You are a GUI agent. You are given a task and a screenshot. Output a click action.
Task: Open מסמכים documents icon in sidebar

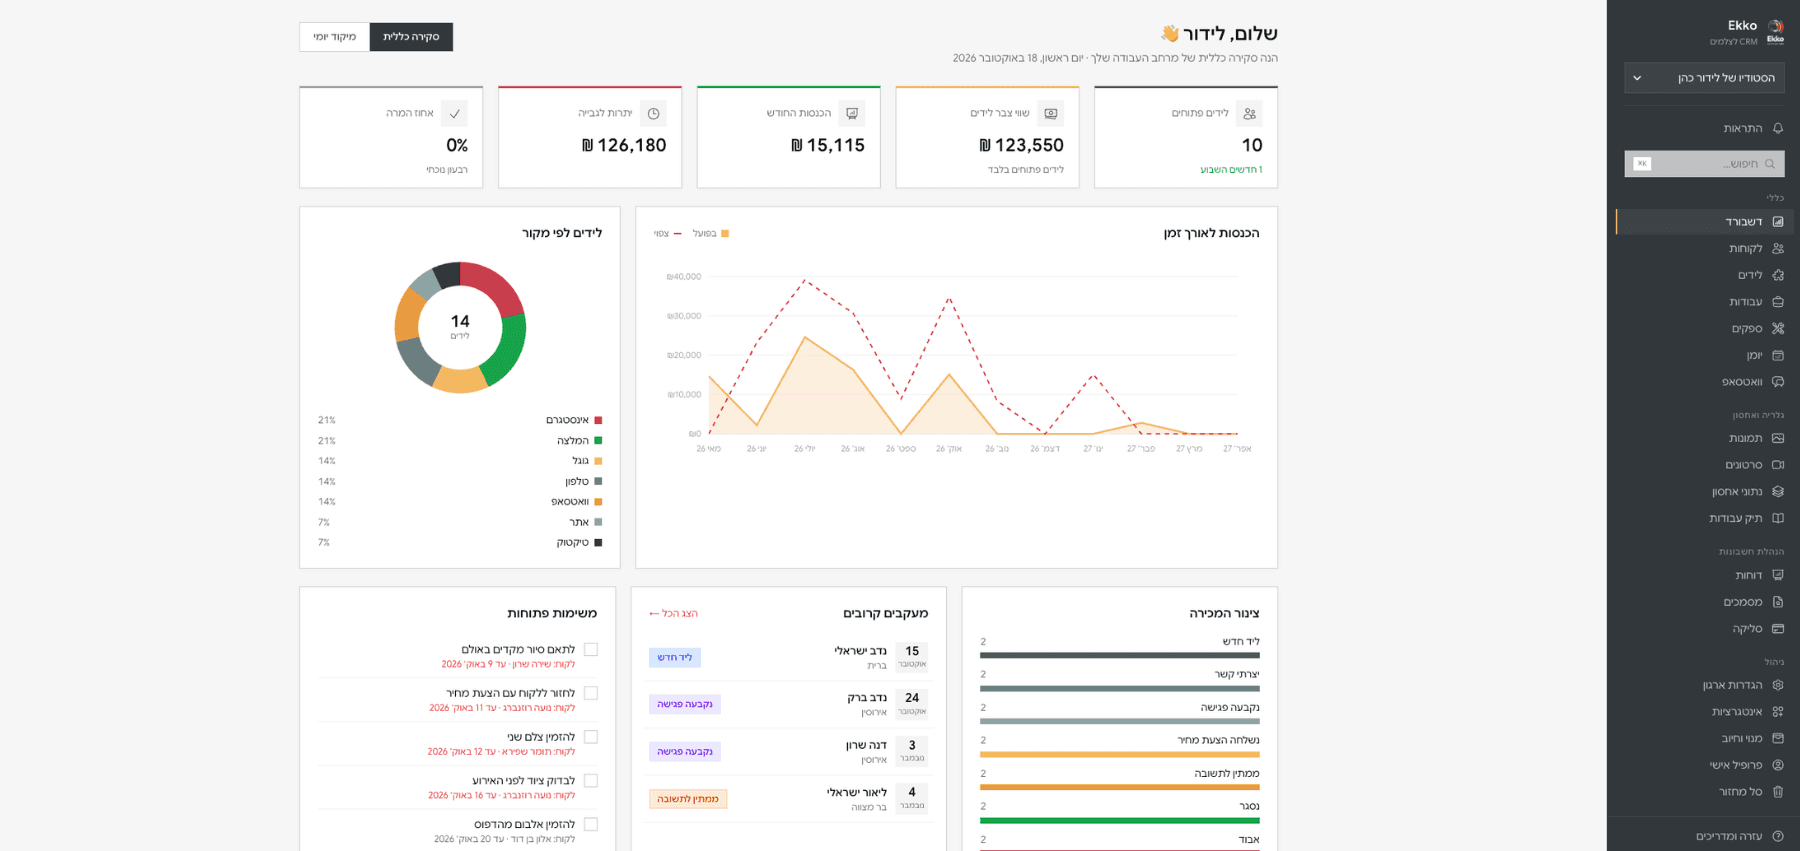pos(1778,602)
